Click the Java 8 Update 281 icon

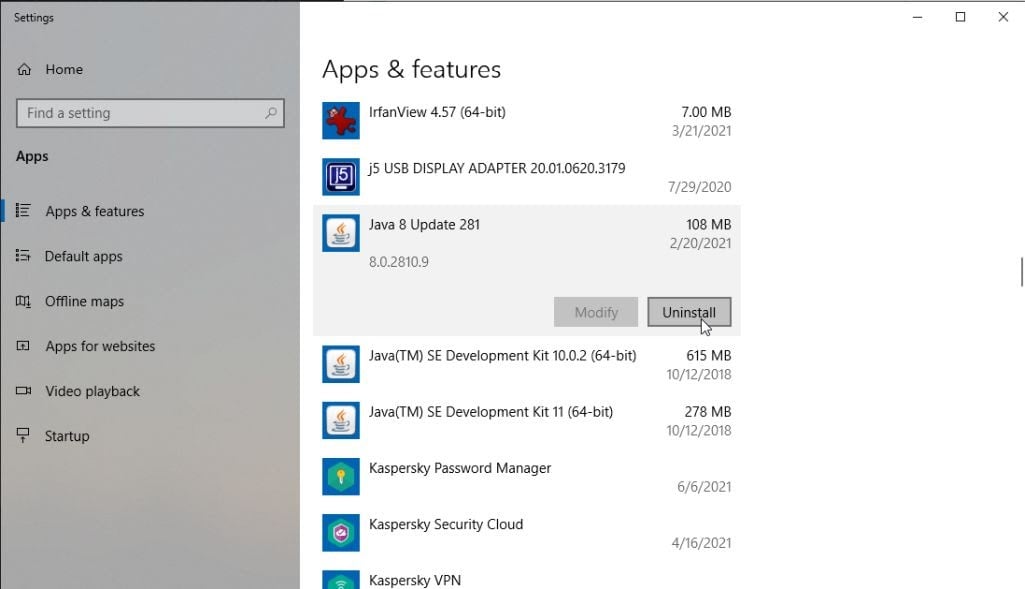tap(341, 233)
